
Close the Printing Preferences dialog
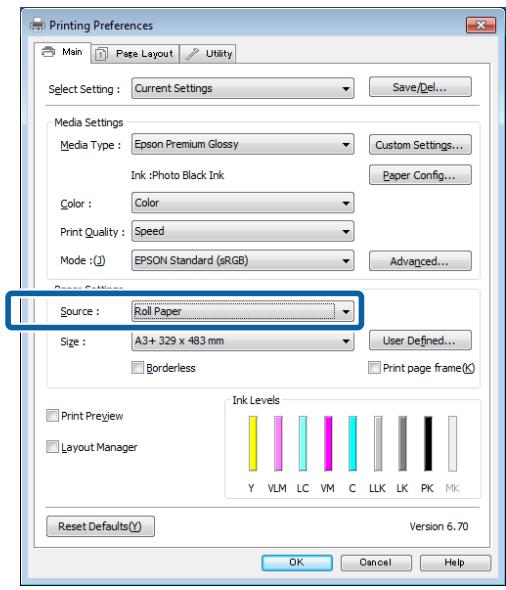tap(481, 25)
